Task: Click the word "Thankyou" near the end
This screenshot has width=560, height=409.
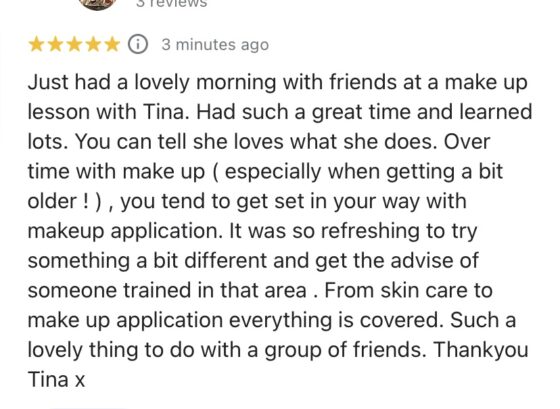Action: pos(481,350)
